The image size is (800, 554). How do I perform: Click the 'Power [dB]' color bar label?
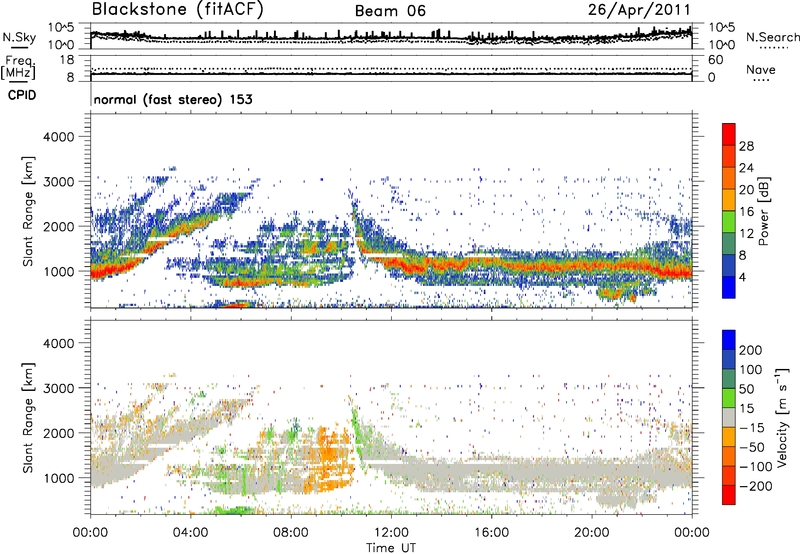[x=764, y=211]
